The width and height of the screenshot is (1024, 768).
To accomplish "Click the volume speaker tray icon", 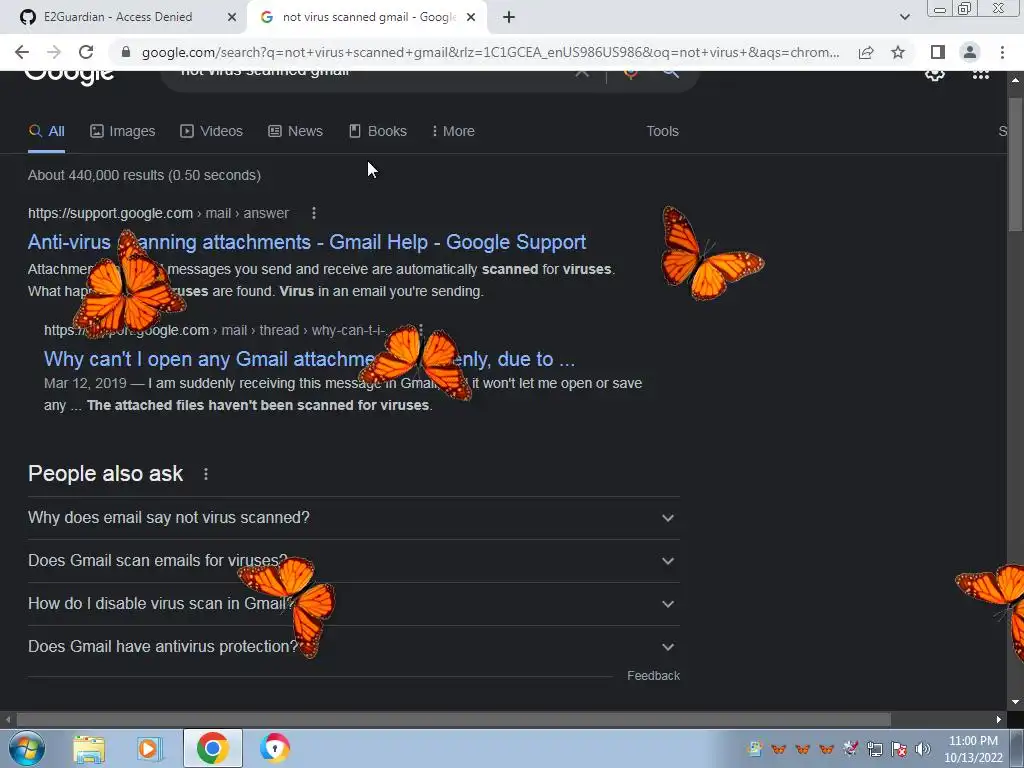I will pyautogui.click(x=923, y=749).
